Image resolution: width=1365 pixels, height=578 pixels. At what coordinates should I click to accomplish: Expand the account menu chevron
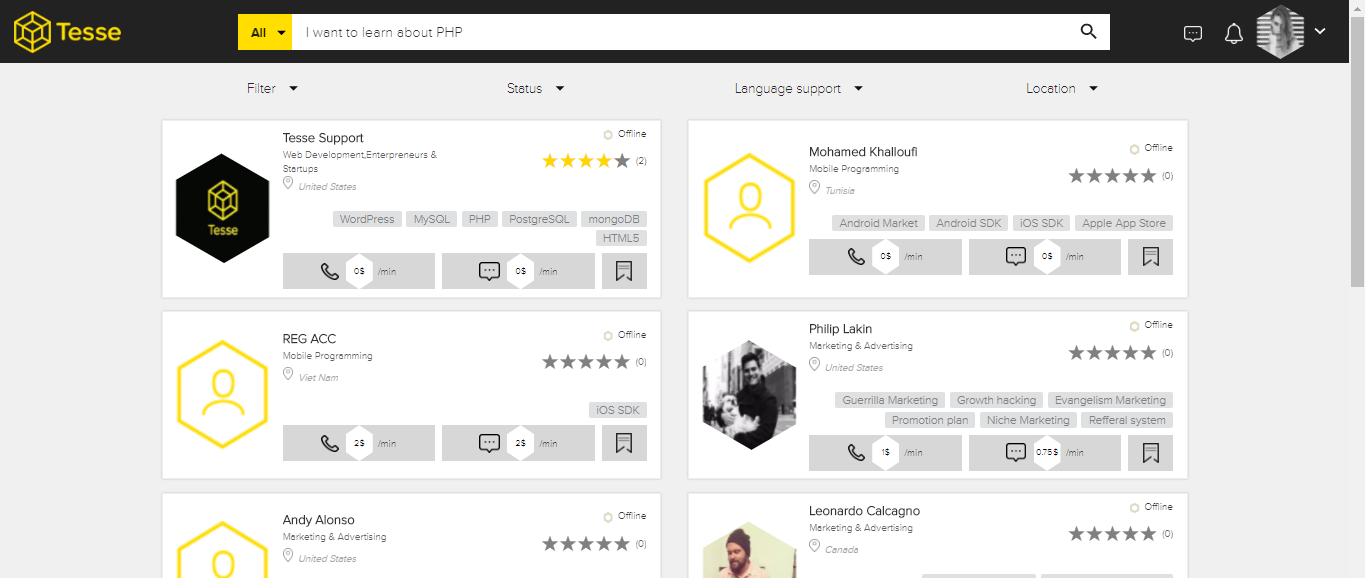pyautogui.click(x=1320, y=31)
